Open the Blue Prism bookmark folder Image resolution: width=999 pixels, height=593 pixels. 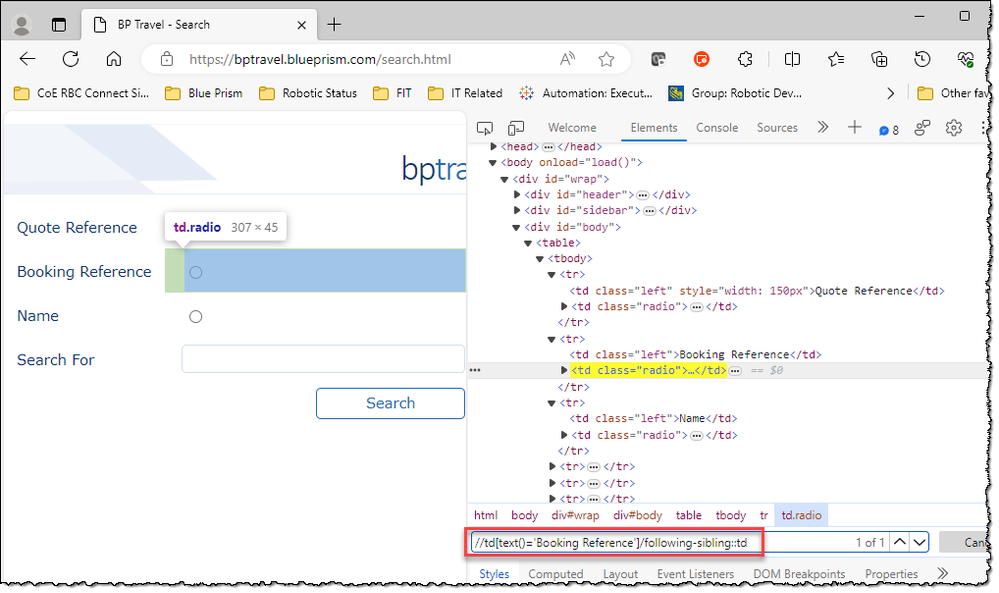coord(204,93)
